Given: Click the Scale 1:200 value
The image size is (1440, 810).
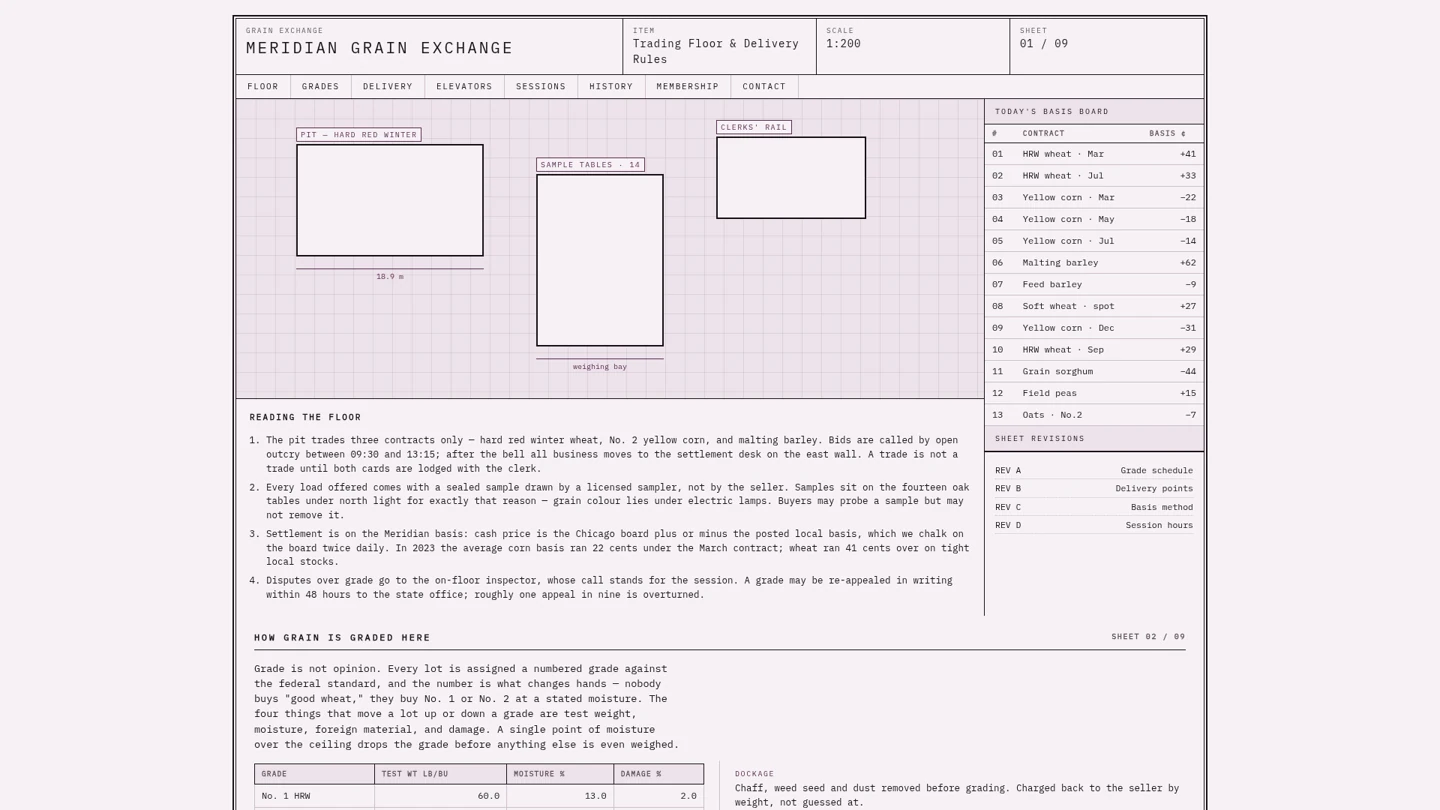Looking at the screenshot, I should 843,44.
